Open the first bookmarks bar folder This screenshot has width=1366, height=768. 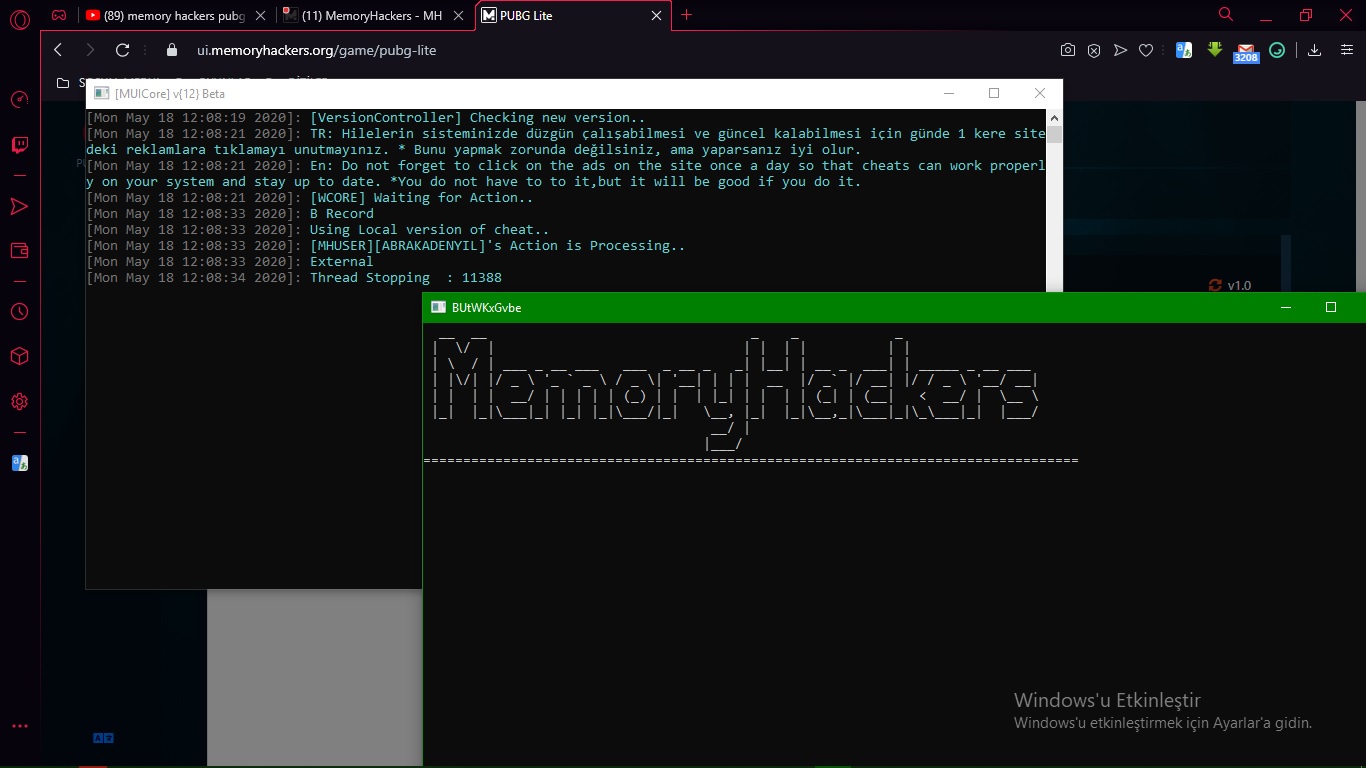(x=63, y=83)
